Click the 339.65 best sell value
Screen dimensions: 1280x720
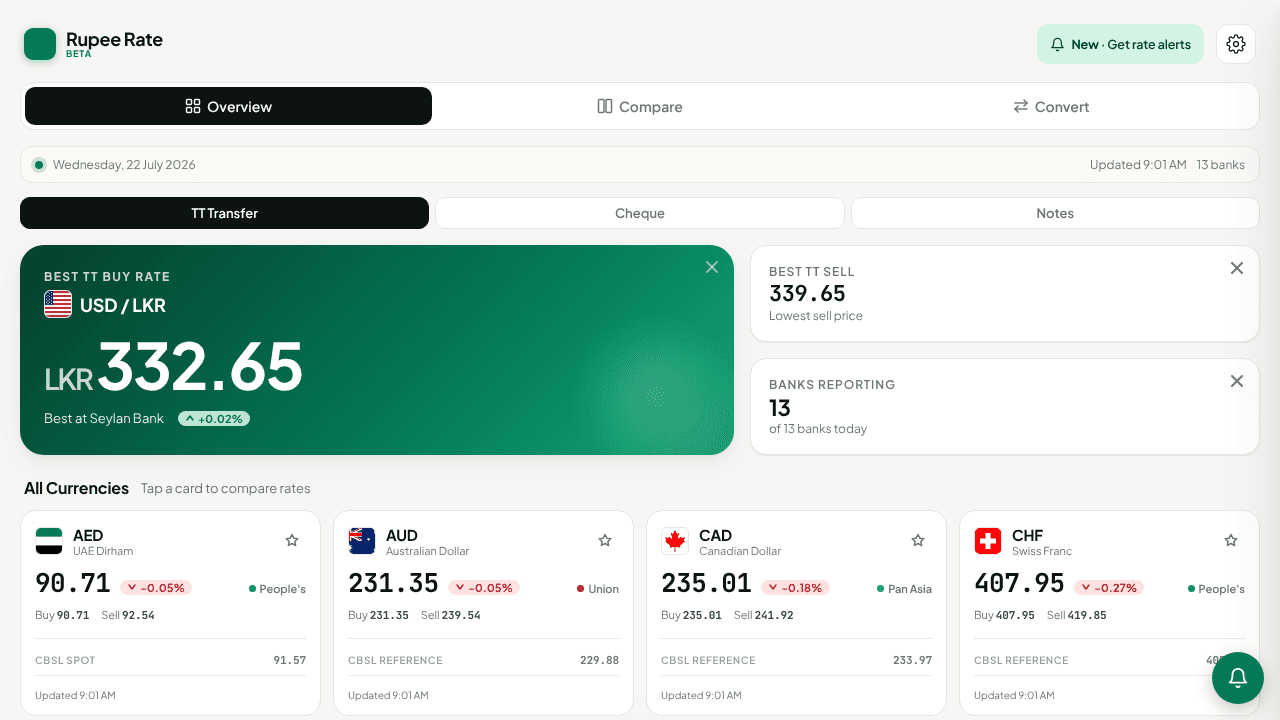click(807, 293)
